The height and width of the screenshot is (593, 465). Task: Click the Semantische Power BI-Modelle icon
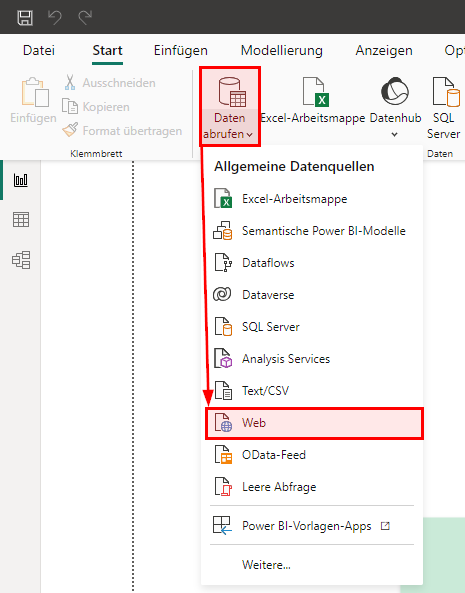(223, 231)
